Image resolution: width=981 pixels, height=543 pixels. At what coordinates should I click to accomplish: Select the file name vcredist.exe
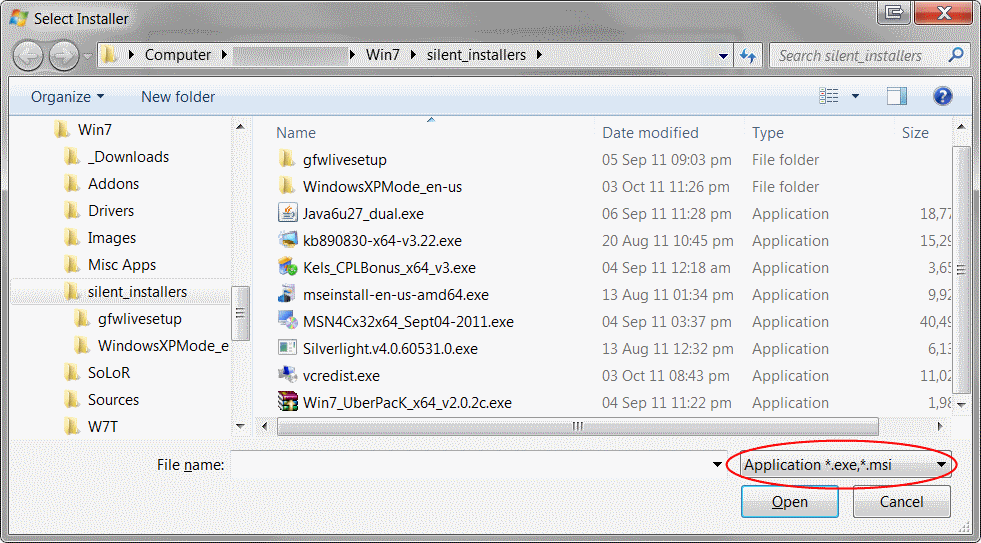(341, 376)
